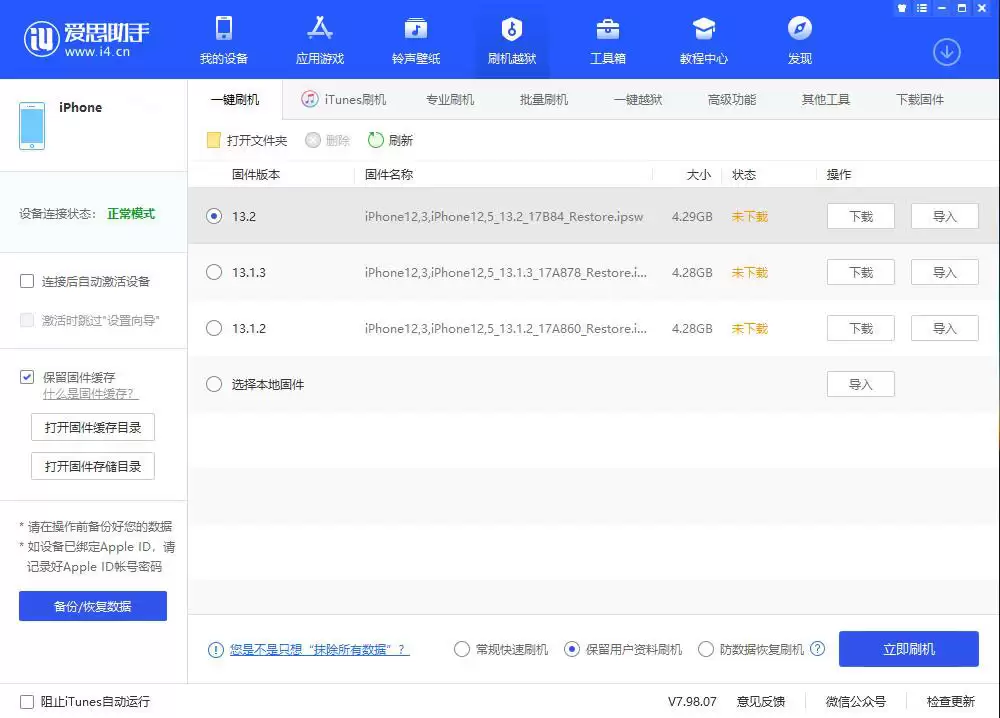
Task: Open the 高级功能 tab
Action: click(x=732, y=99)
